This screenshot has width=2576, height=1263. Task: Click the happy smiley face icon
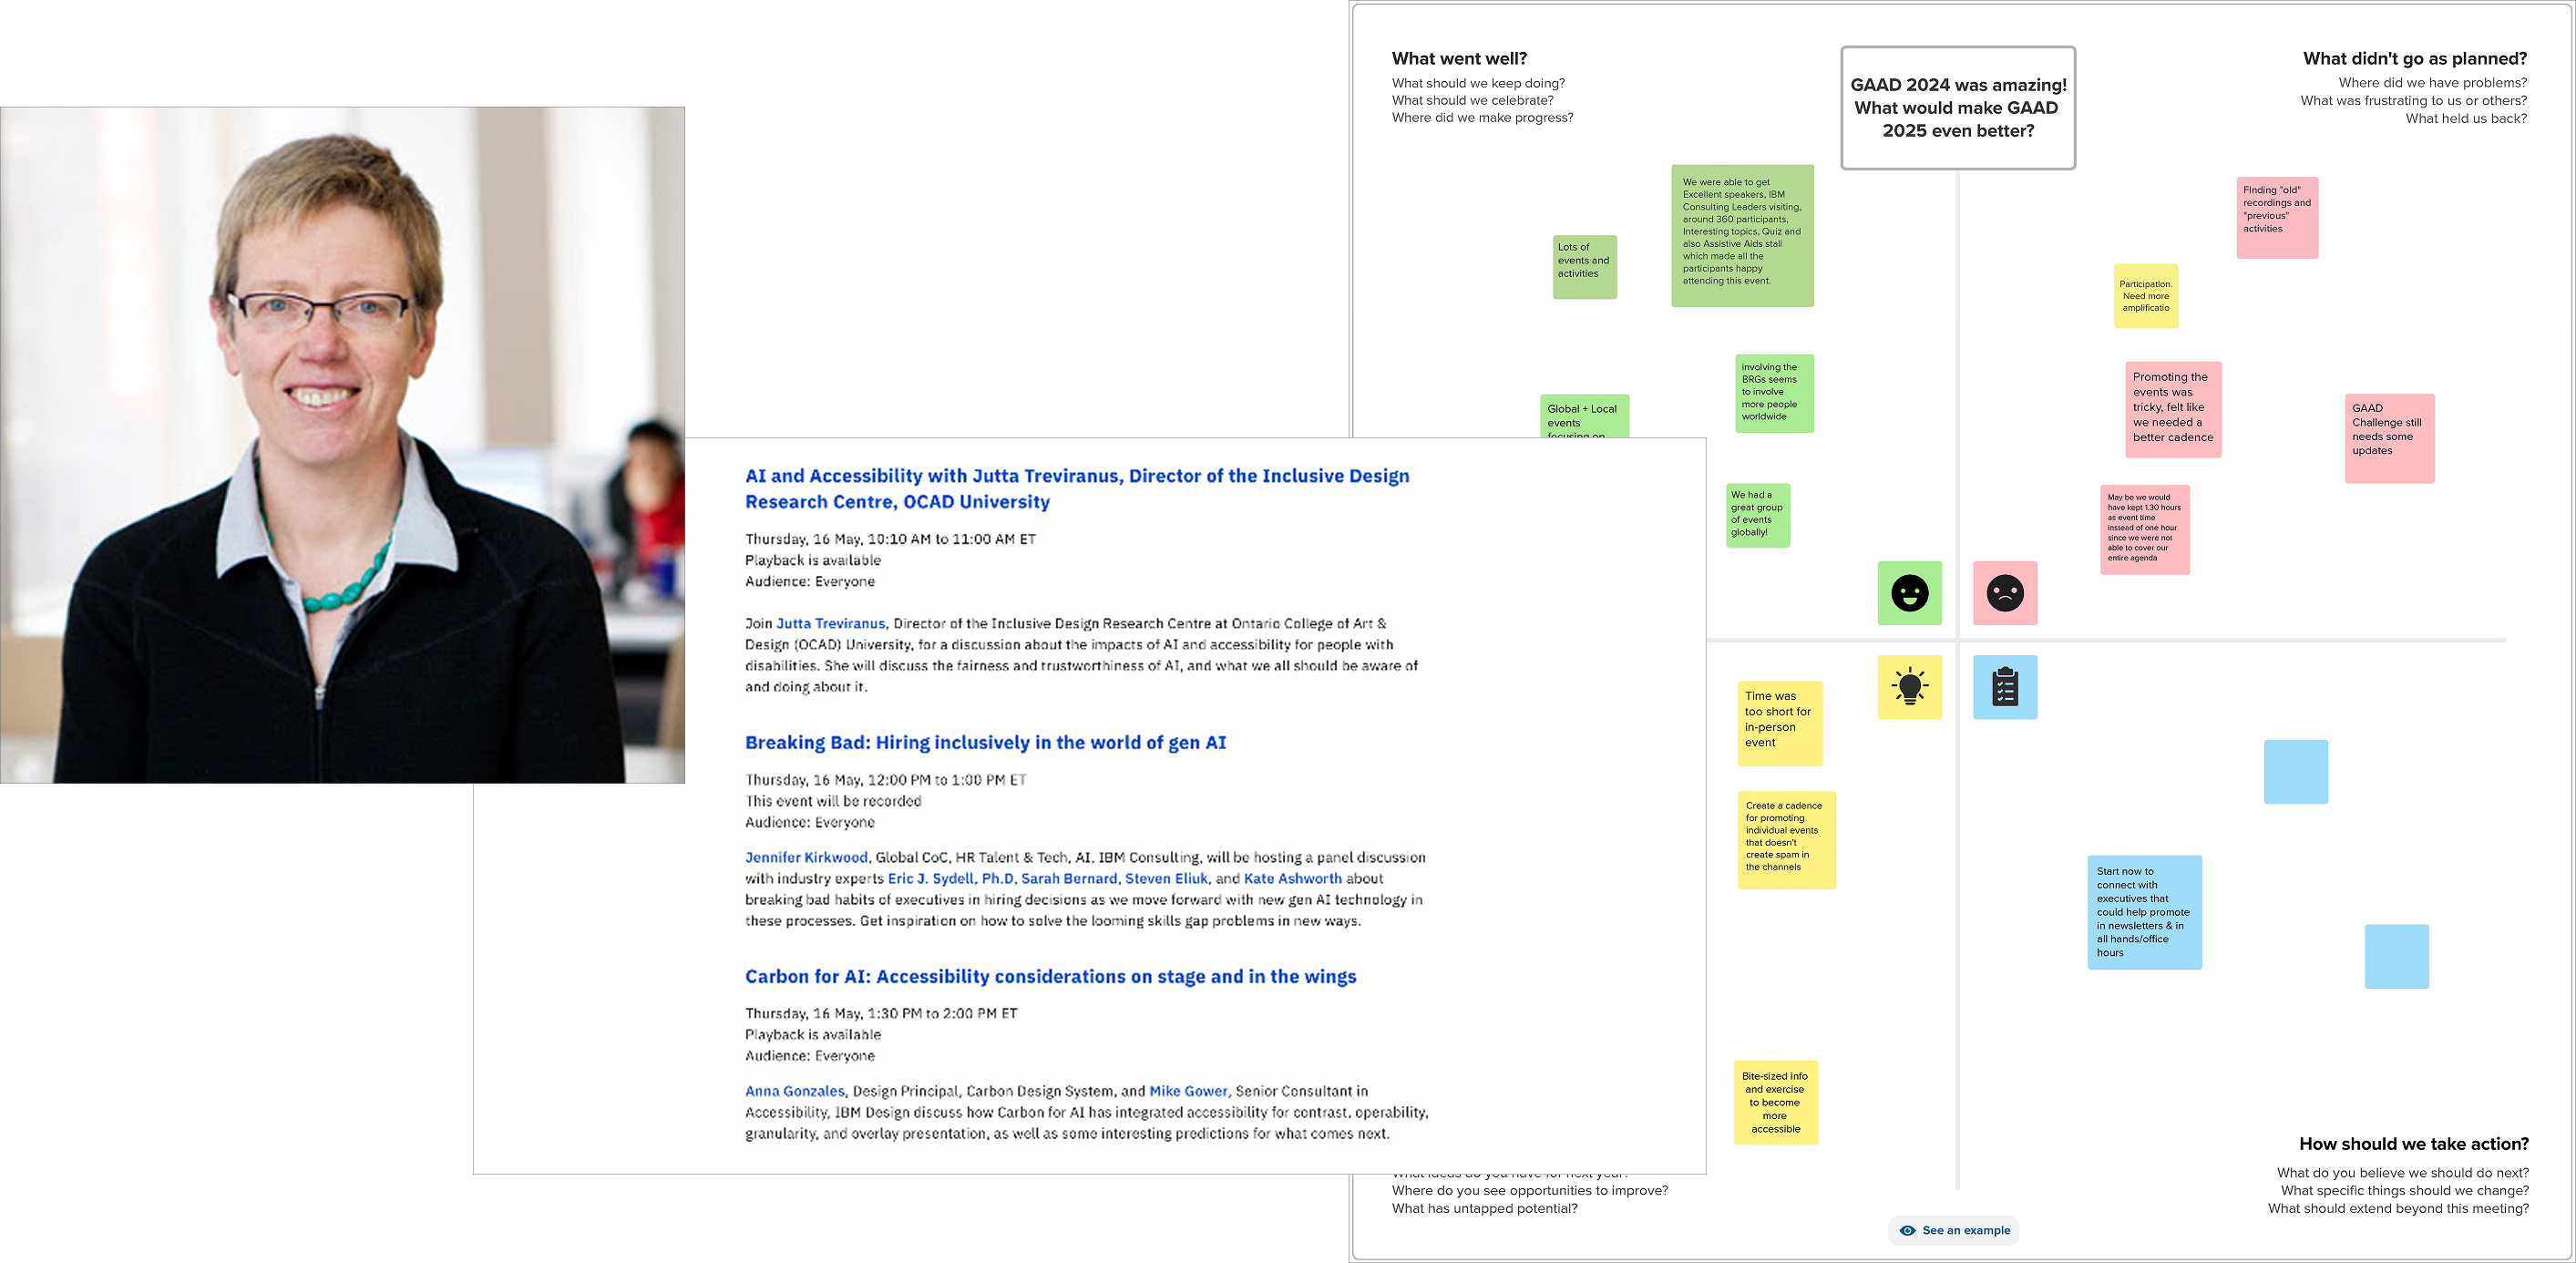coord(1909,593)
